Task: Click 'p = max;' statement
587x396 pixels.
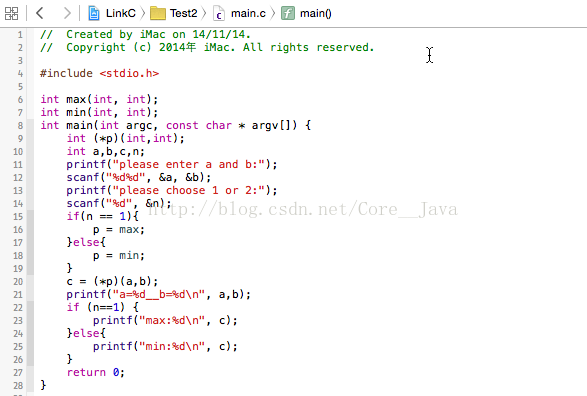Action: [x=119, y=229]
